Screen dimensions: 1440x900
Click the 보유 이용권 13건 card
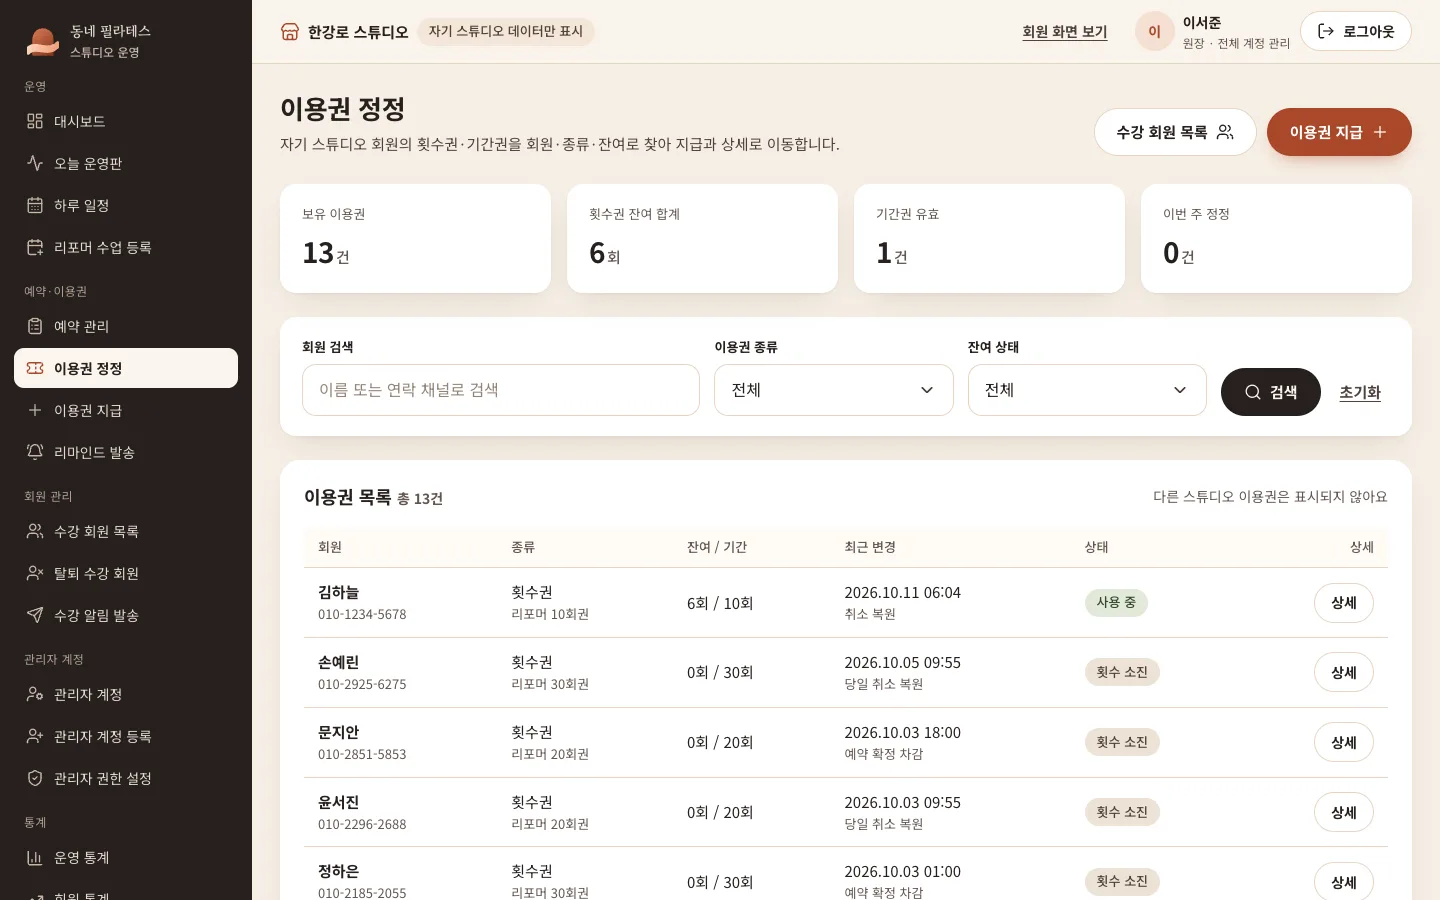(415, 238)
